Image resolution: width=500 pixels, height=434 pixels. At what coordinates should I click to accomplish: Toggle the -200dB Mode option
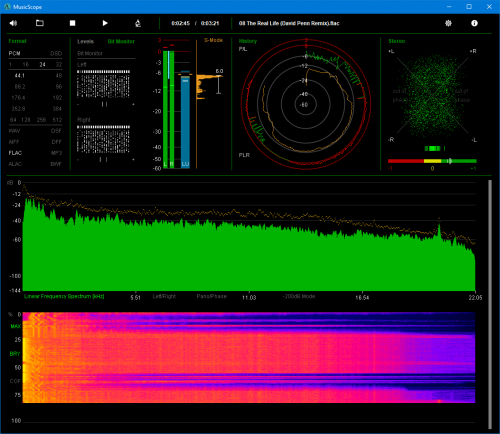pos(299,296)
